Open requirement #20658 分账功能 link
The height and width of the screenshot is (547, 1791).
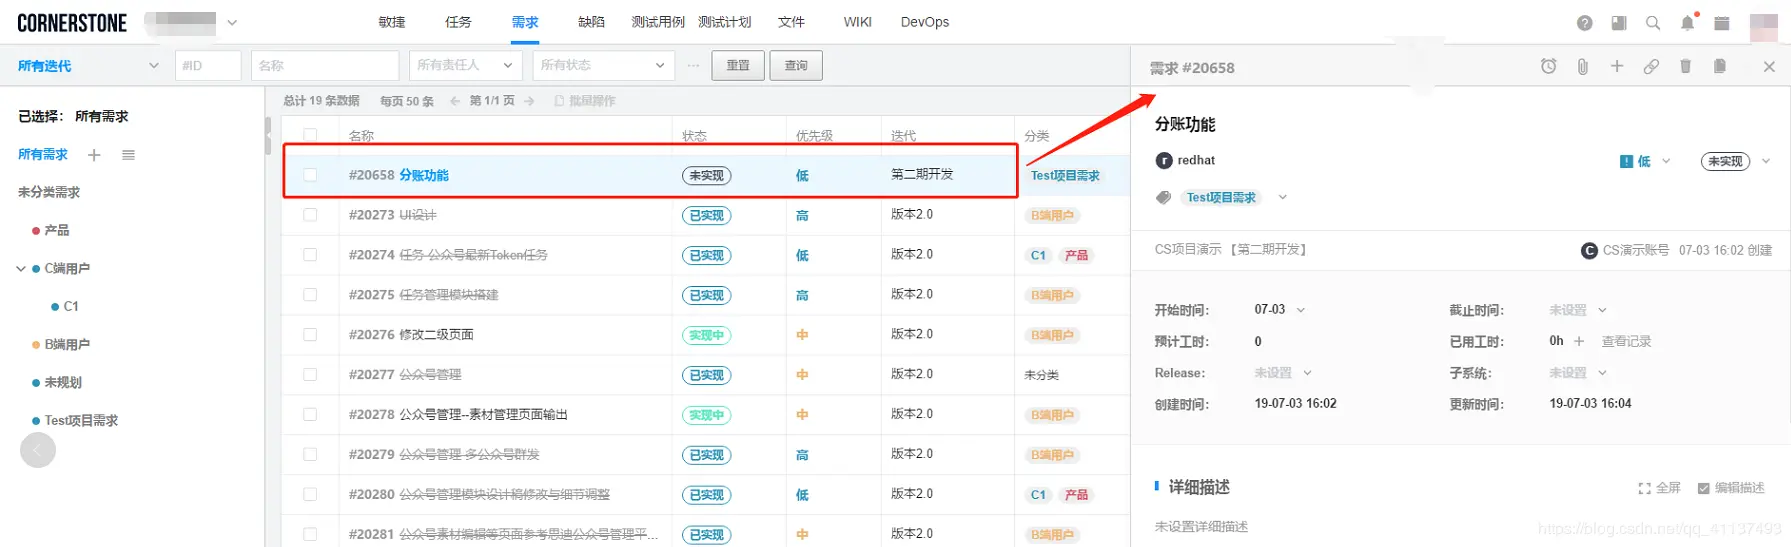click(x=424, y=175)
